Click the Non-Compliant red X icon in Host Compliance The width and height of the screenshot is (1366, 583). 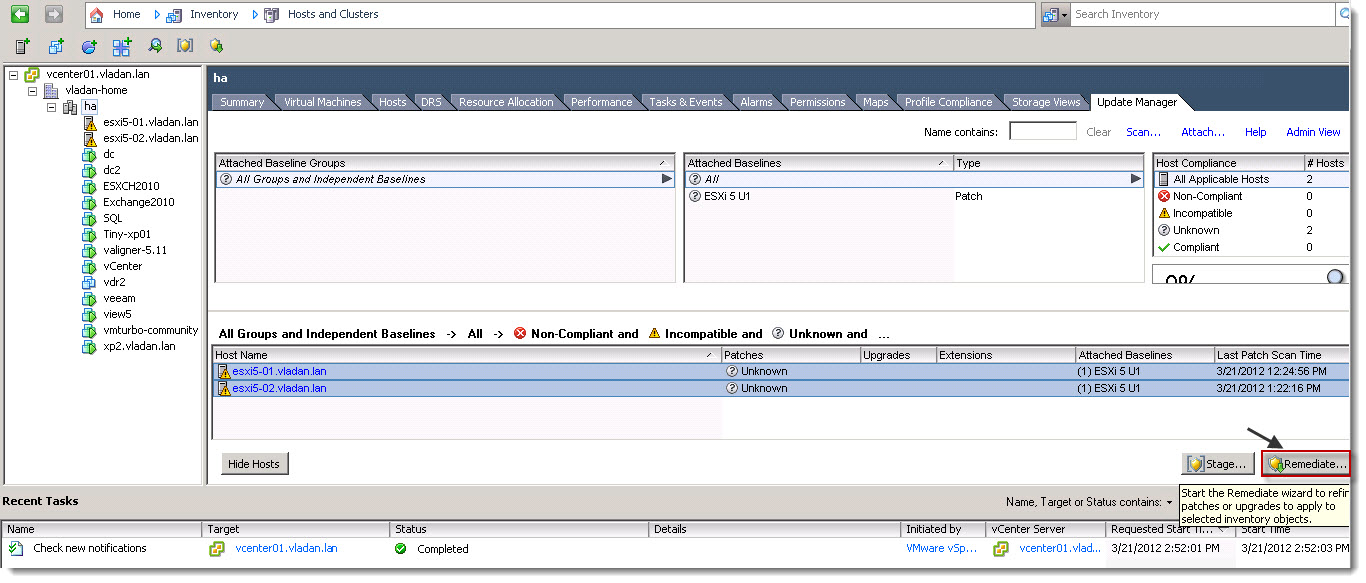click(1163, 197)
